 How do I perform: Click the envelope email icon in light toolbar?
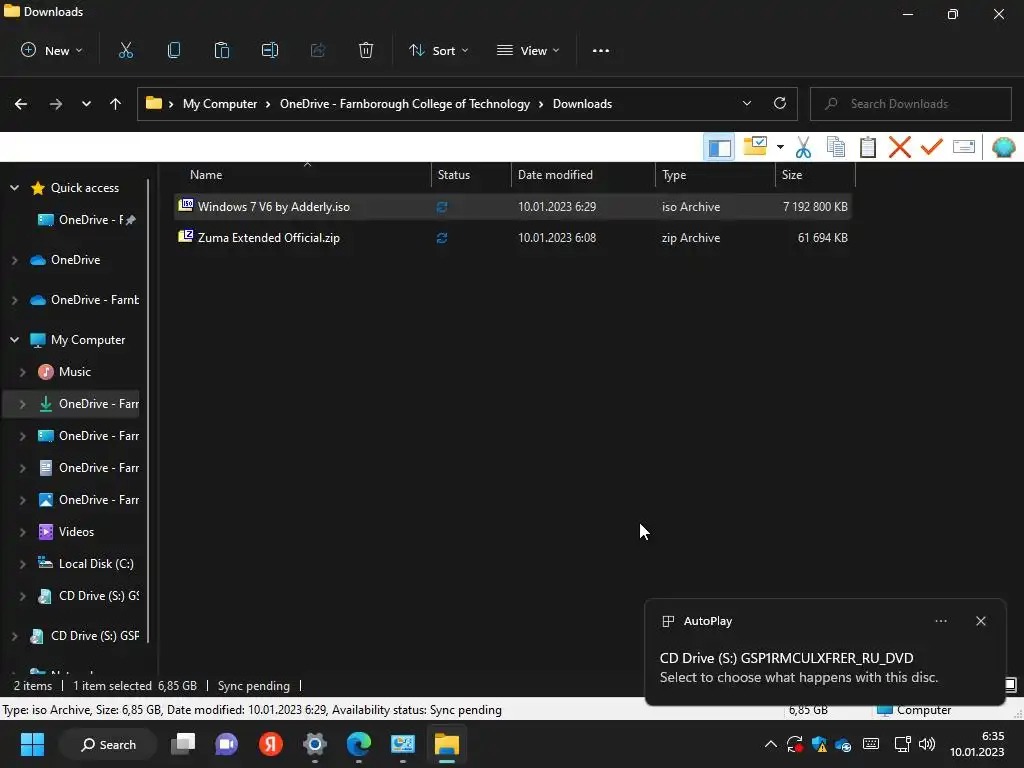pyautogui.click(x=964, y=147)
